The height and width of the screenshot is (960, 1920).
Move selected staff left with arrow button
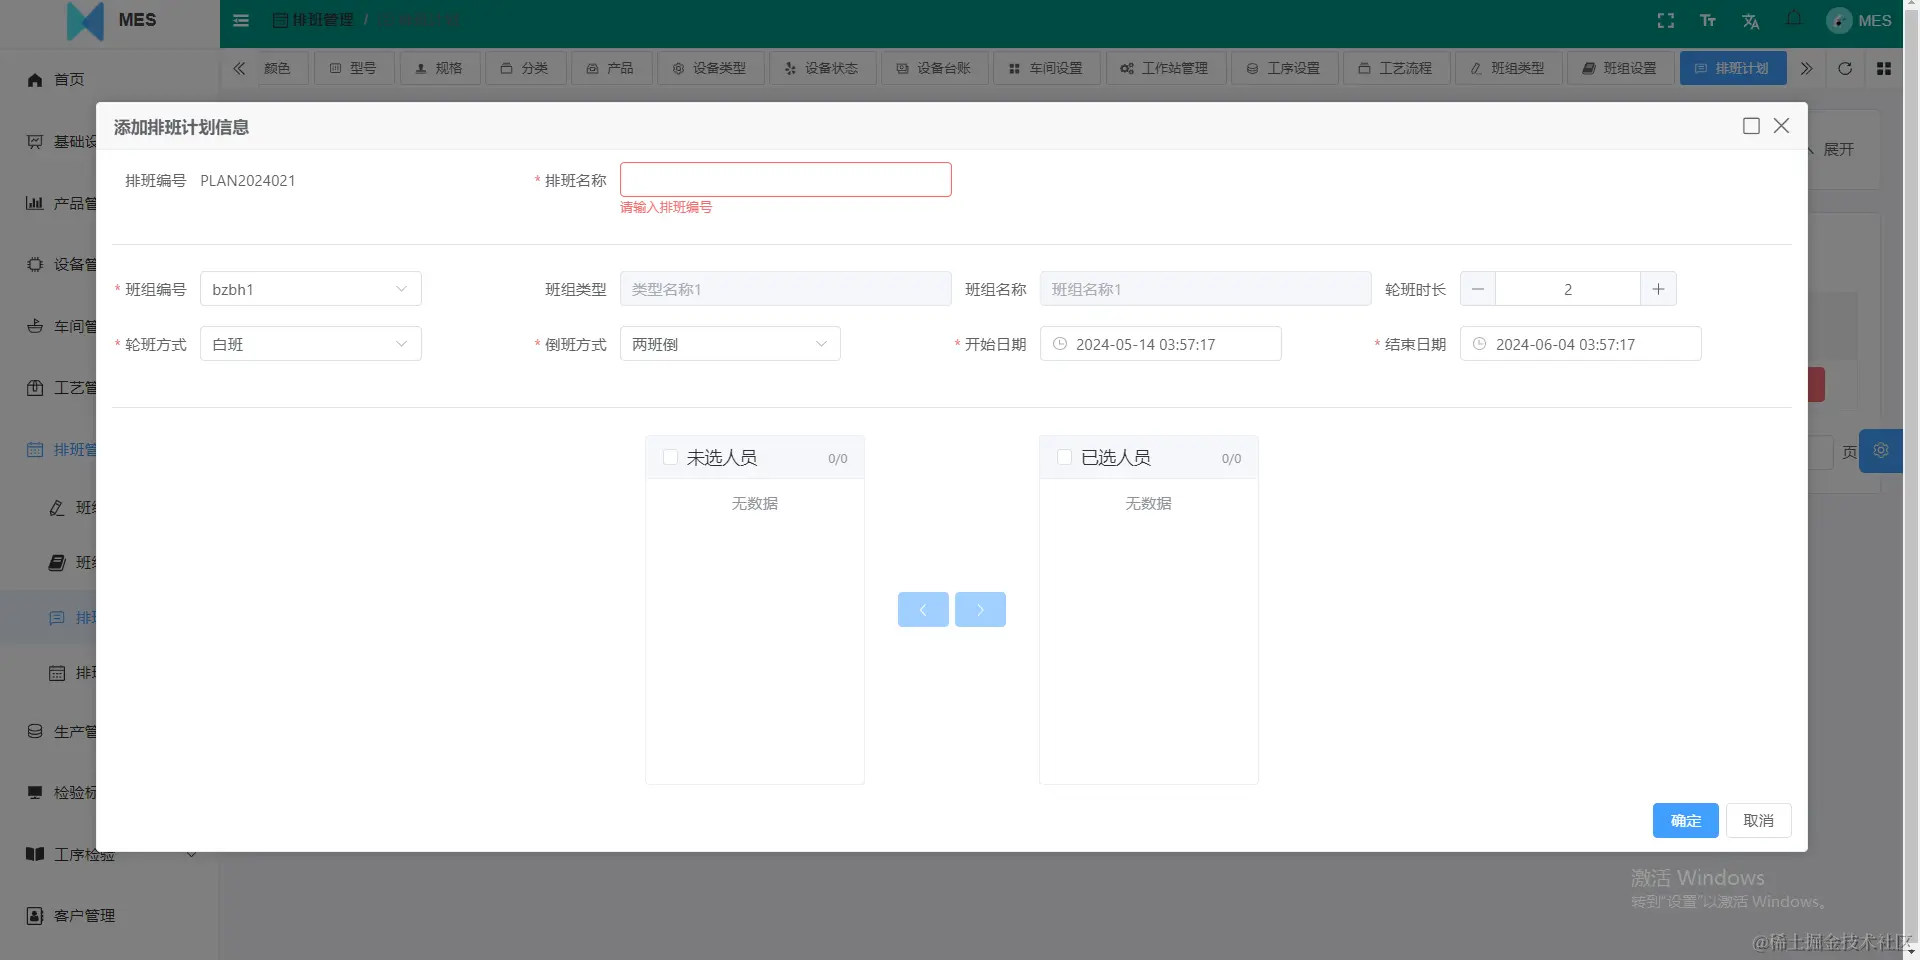[x=923, y=610]
